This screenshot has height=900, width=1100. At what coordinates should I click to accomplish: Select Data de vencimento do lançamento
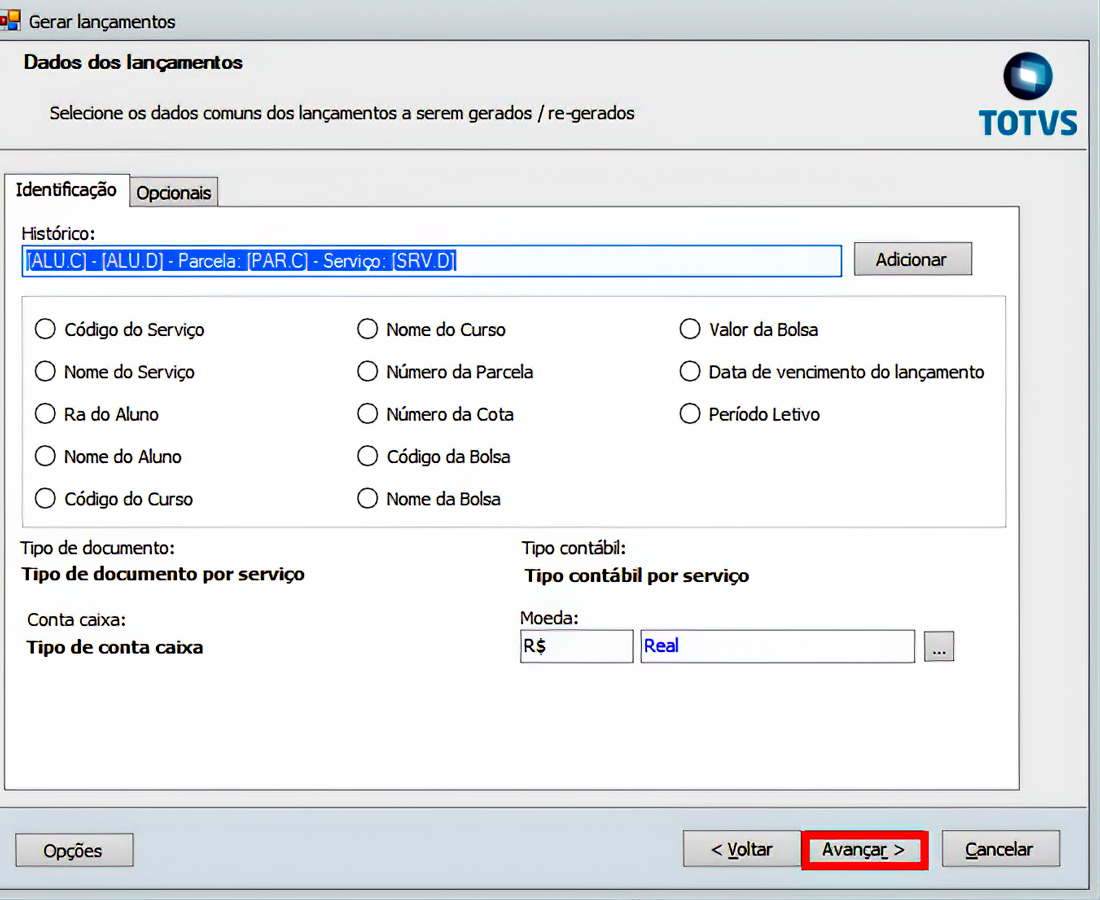689,371
